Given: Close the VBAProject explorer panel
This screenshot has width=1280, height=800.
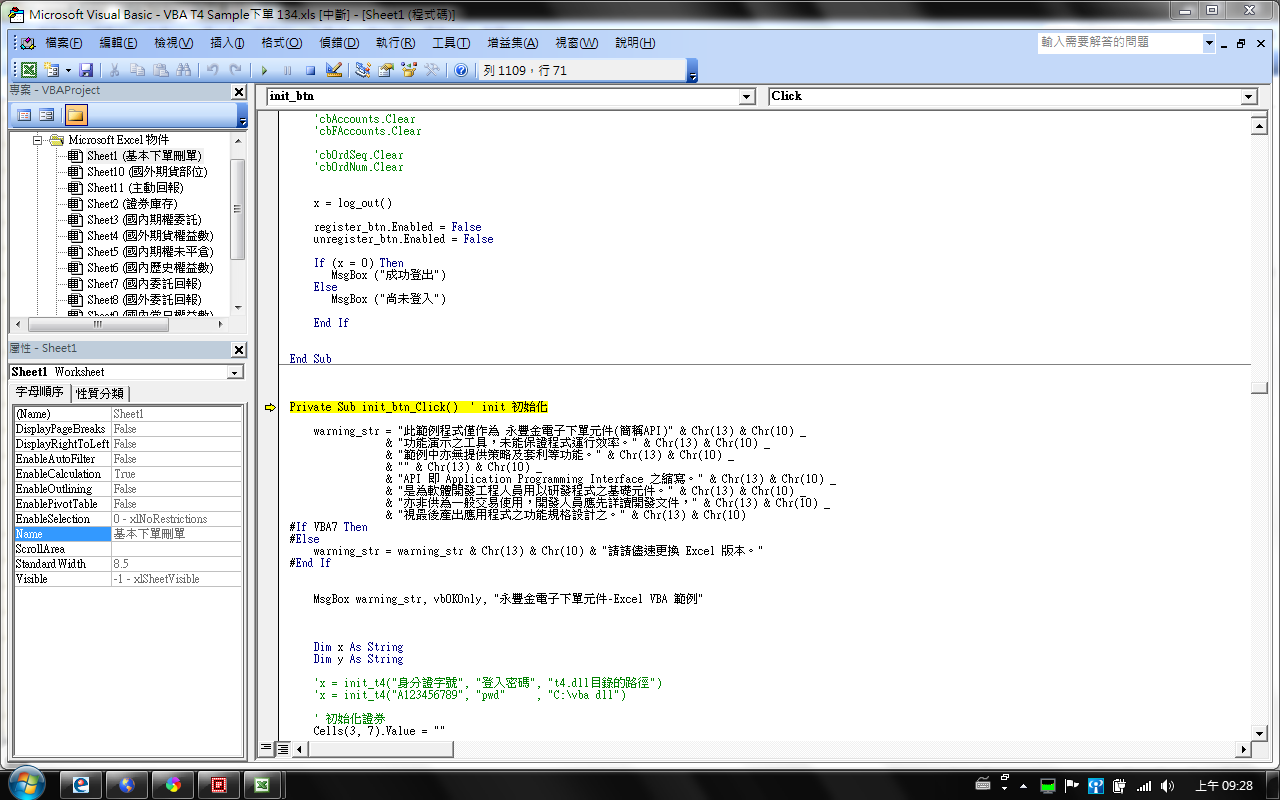Looking at the screenshot, I should (239, 92).
